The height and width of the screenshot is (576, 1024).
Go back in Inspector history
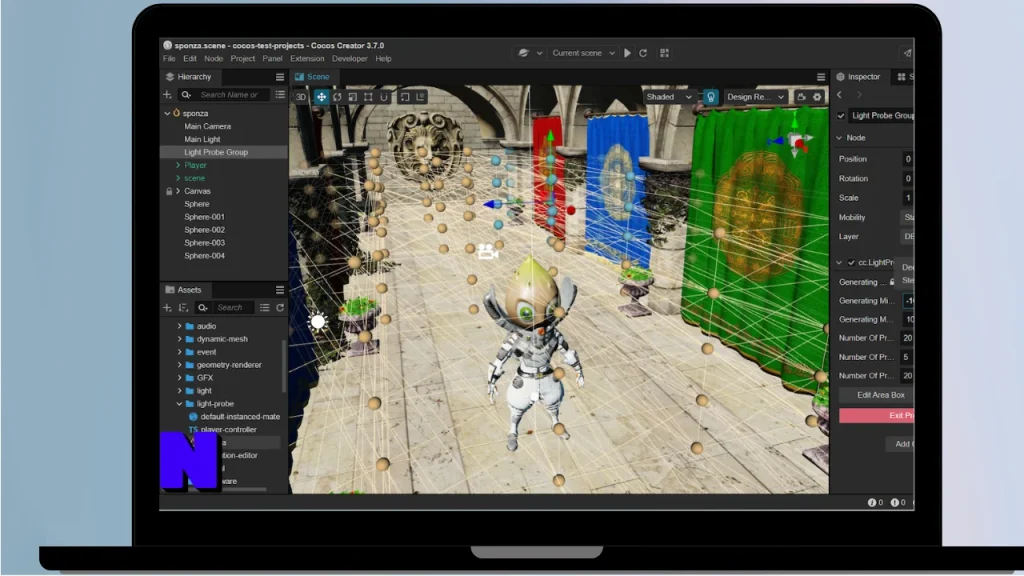[840, 95]
